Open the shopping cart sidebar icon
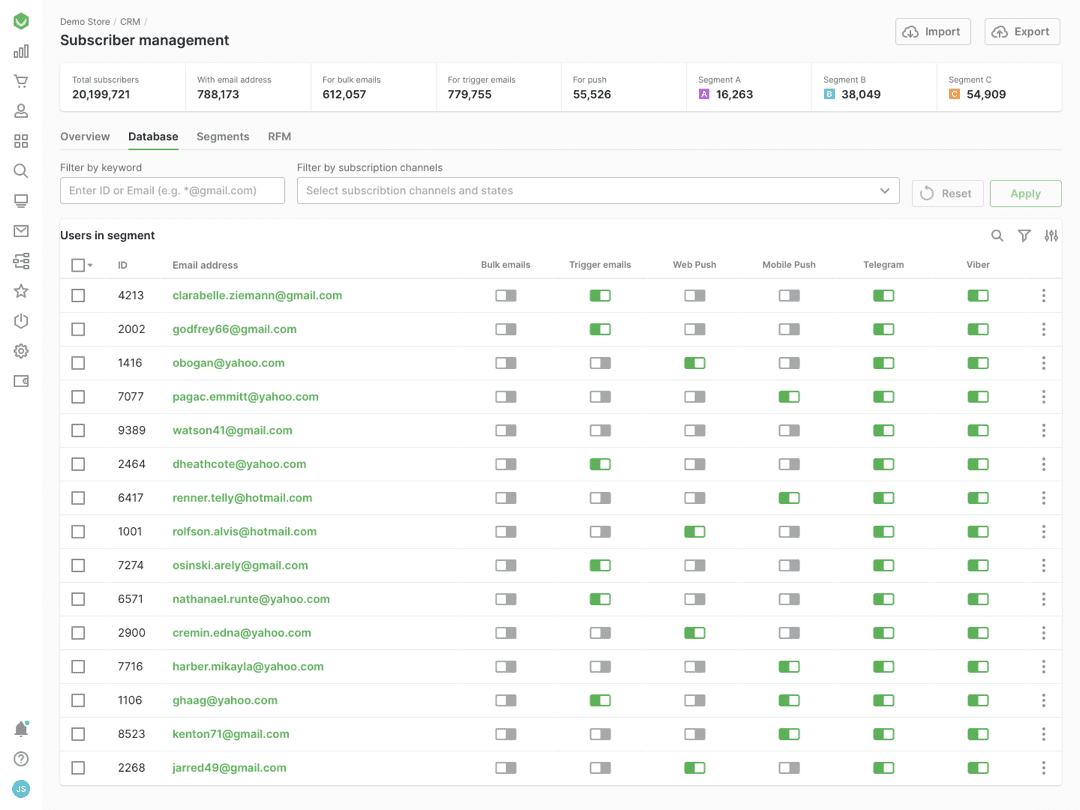Image resolution: width=1080 pixels, height=810 pixels. coord(21,81)
